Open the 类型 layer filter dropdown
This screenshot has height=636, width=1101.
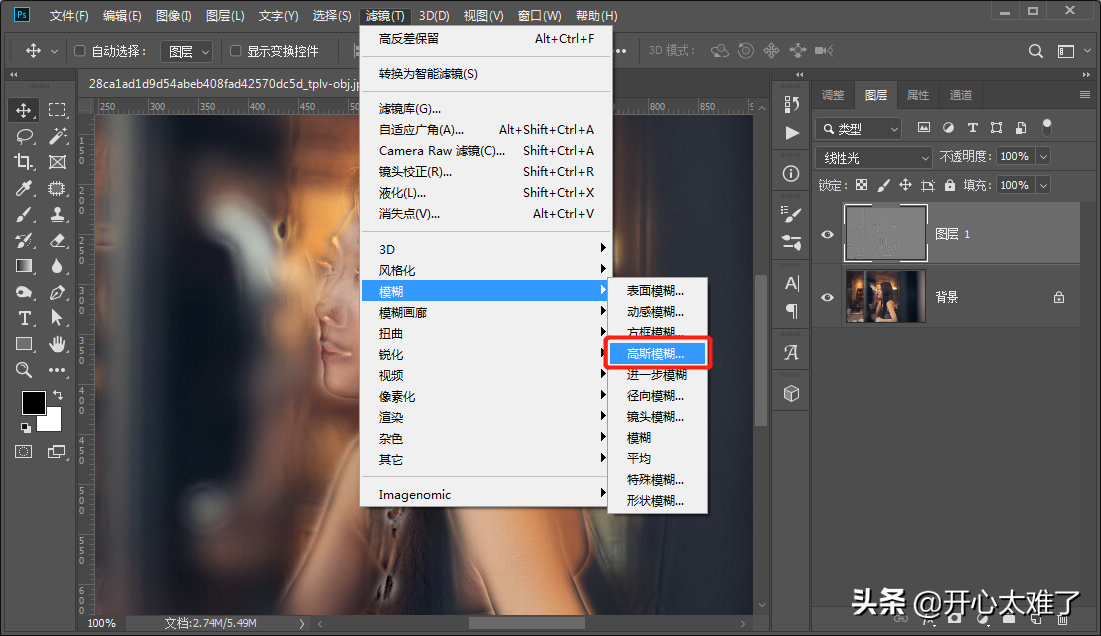click(x=858, y=128)
